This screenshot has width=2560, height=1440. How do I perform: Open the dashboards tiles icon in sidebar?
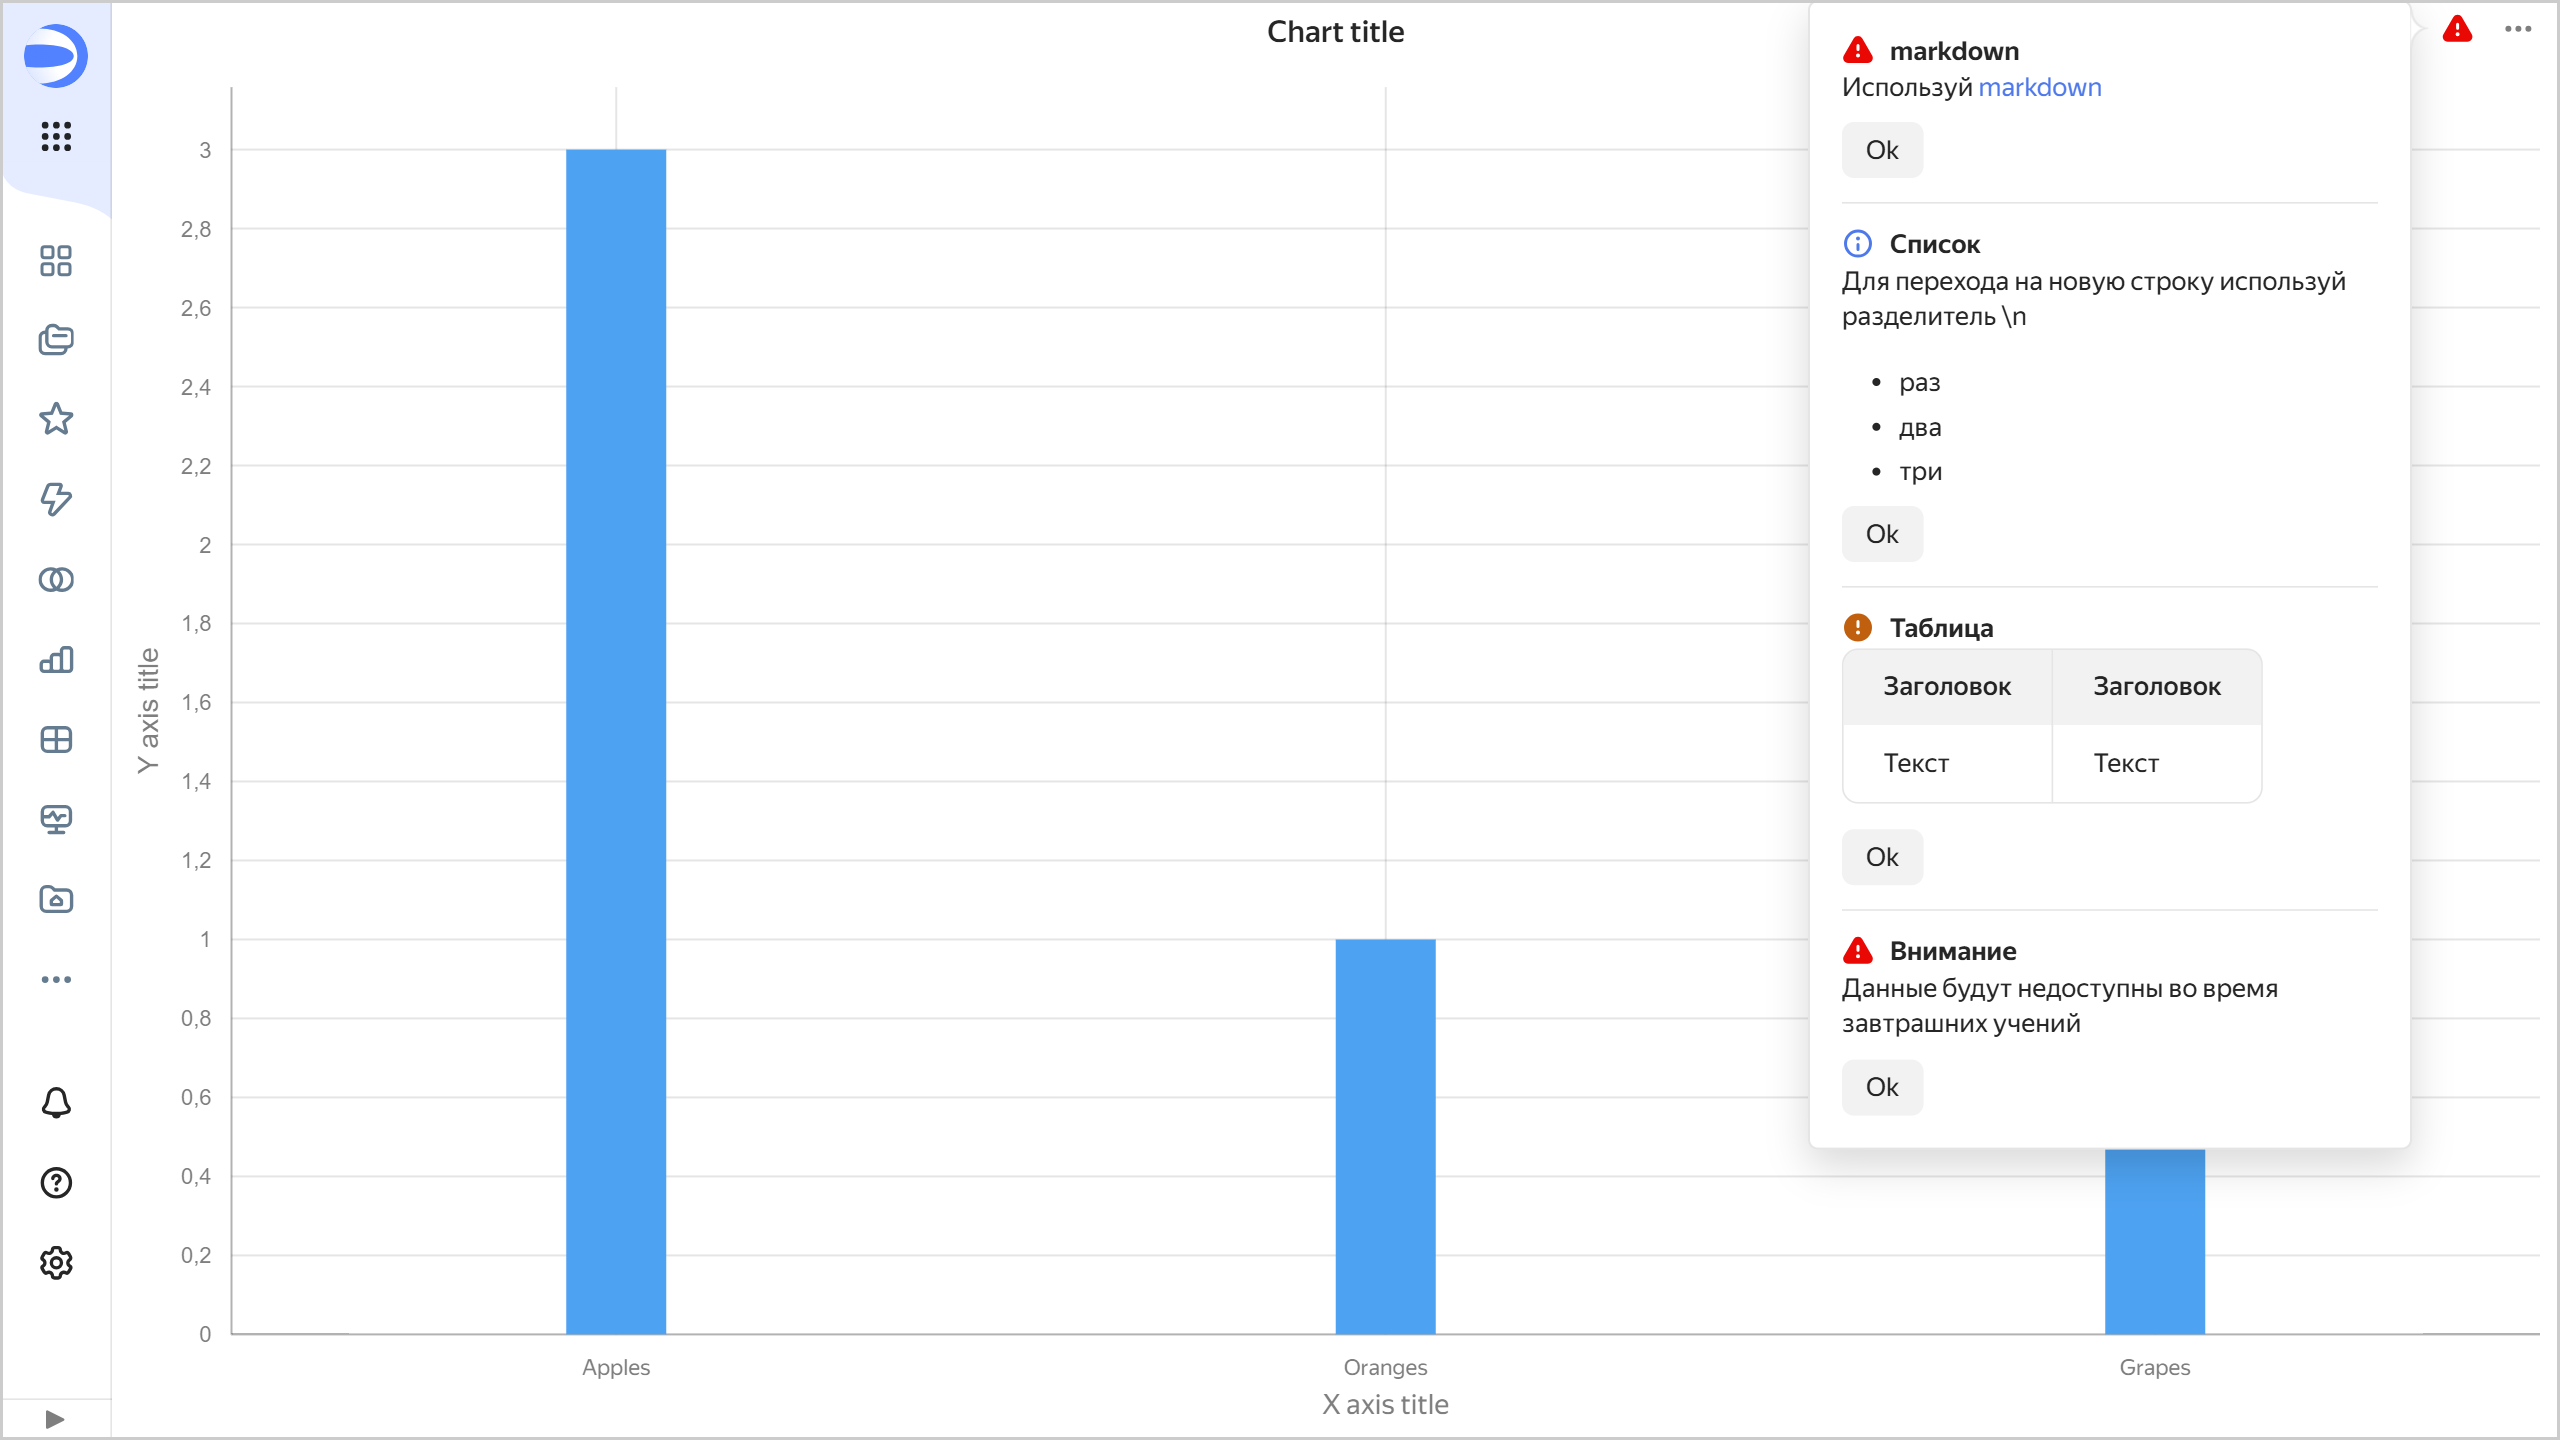coord(56,261)
